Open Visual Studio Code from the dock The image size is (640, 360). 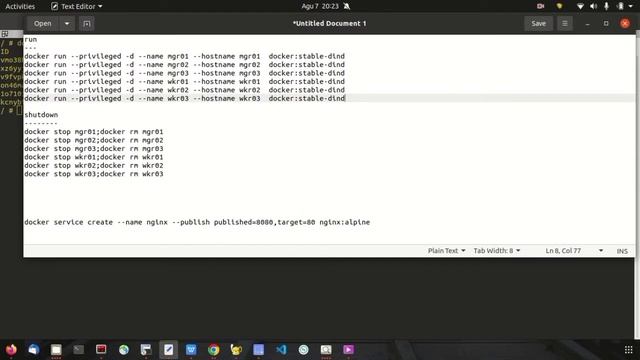click(281, 350)
